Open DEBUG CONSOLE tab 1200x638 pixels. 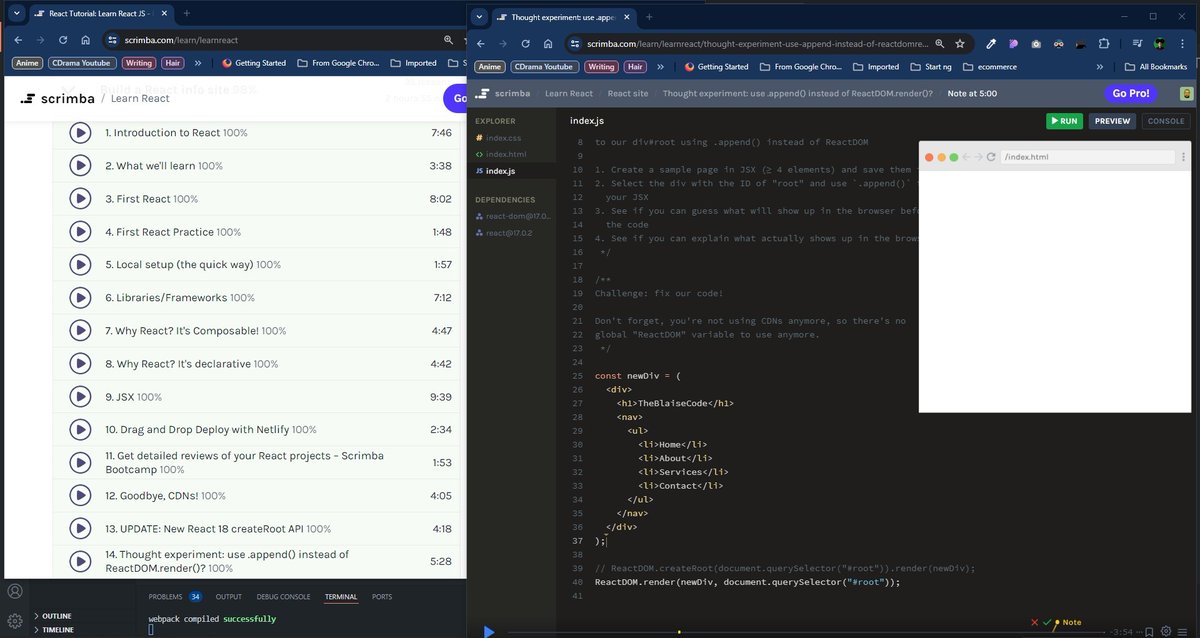282,597
